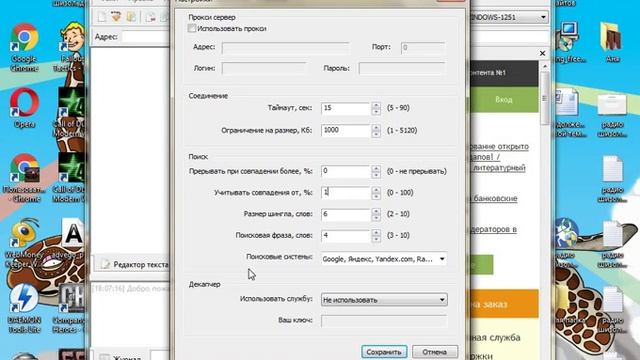The image size is (640, 360).
Task: Open the Company of Heroes desktop shortcut
Action: tap(70, 308)
